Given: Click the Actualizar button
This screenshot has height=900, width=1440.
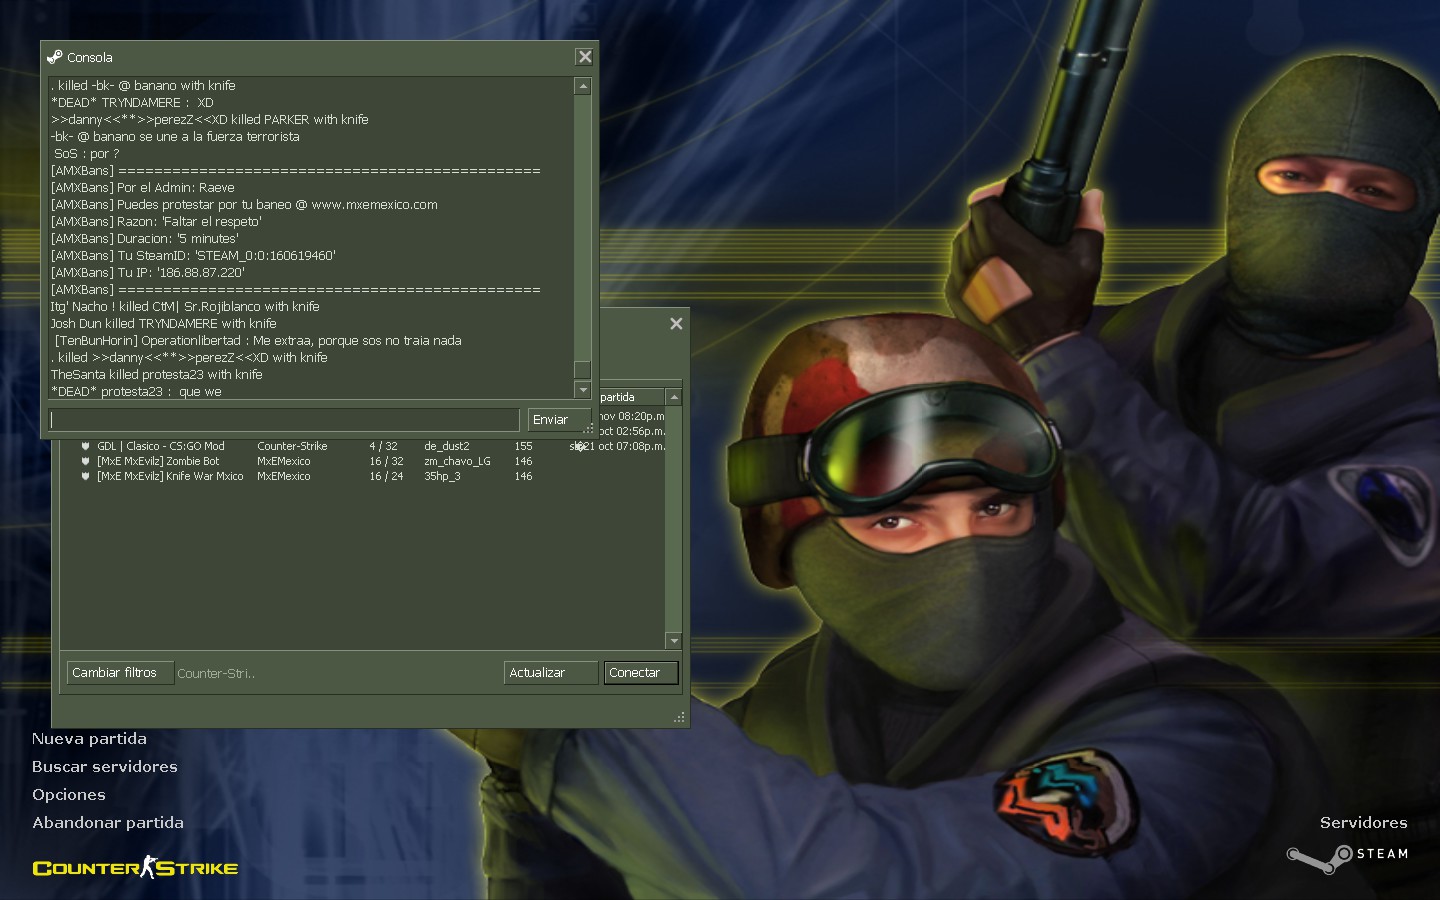Looking at the screenshot, I should click(551, 673).
